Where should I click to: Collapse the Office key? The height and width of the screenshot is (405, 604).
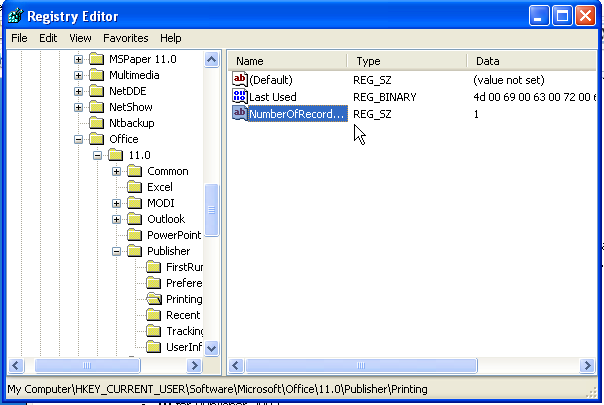[78, 139]
